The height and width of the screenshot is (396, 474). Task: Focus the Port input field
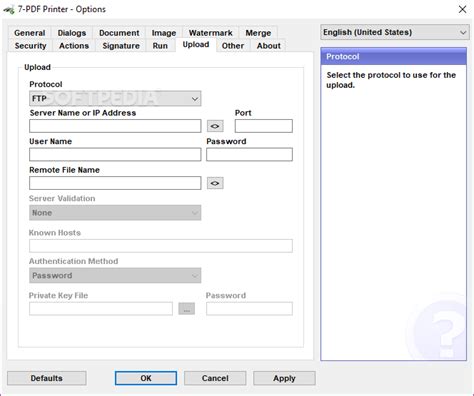[264, 126]
